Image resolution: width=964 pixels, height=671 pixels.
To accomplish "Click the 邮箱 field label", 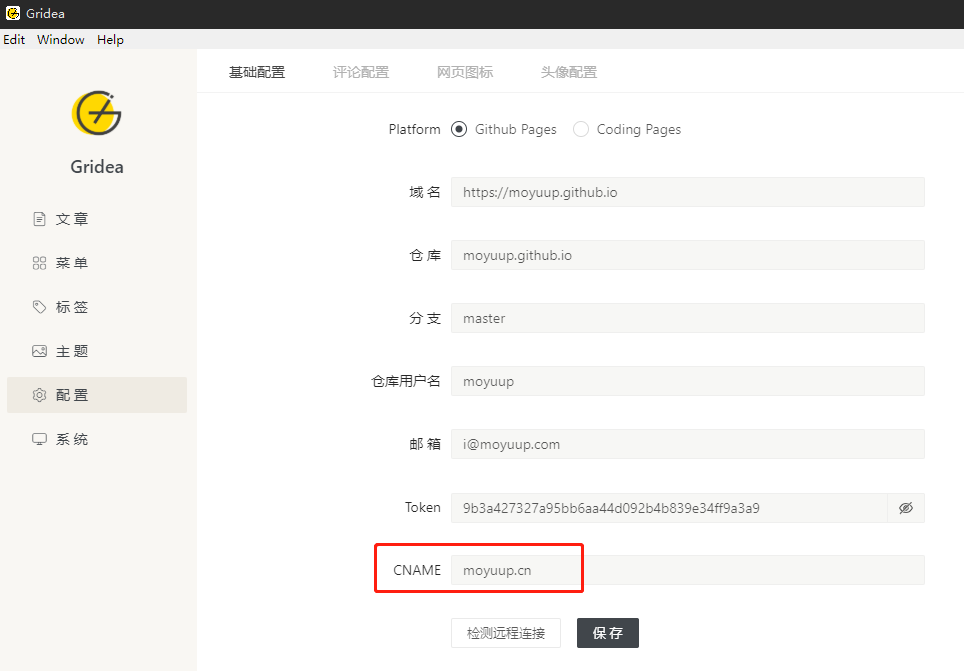I will (x=425, y=444).
